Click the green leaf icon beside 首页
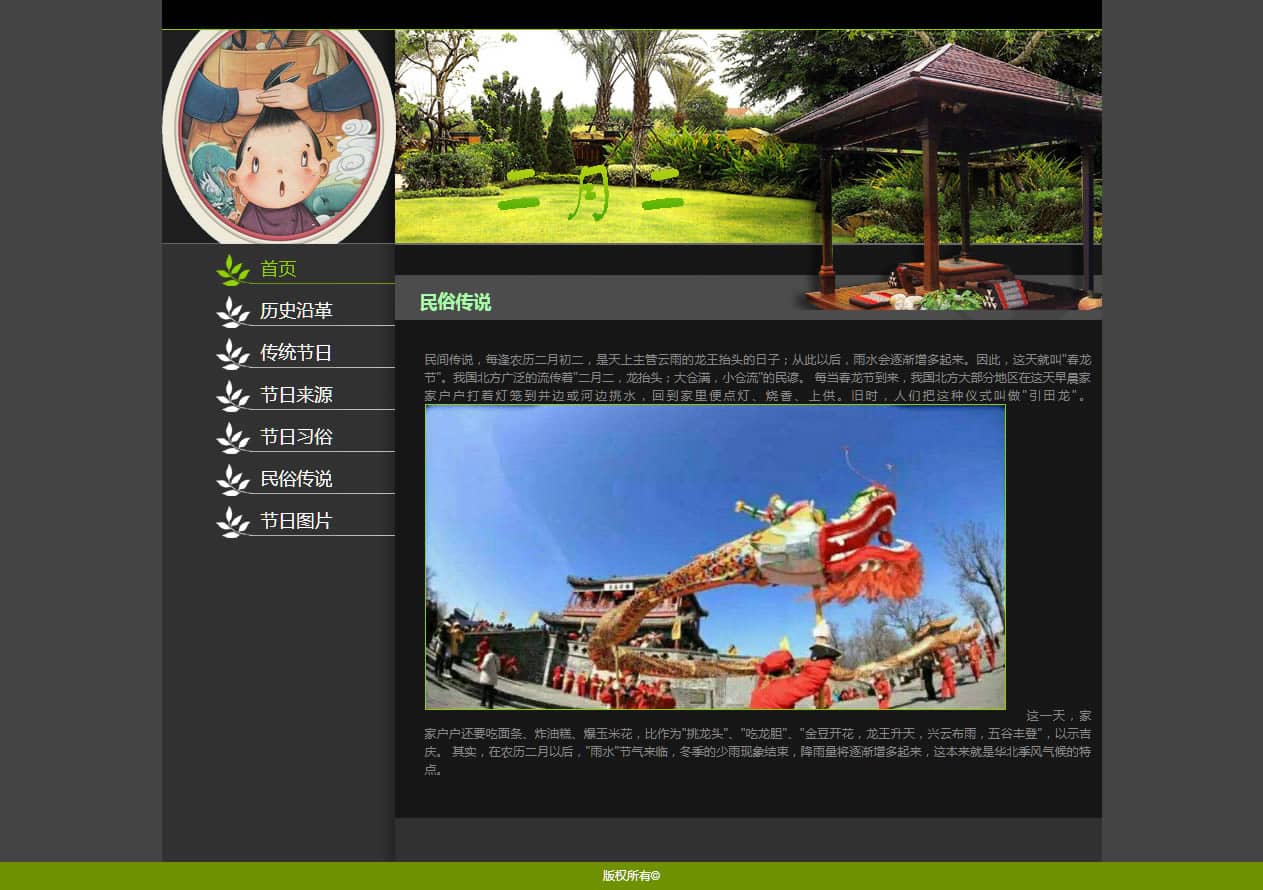Image resolution: width=1263 pixels, height=890 pixels. (233, 270)
